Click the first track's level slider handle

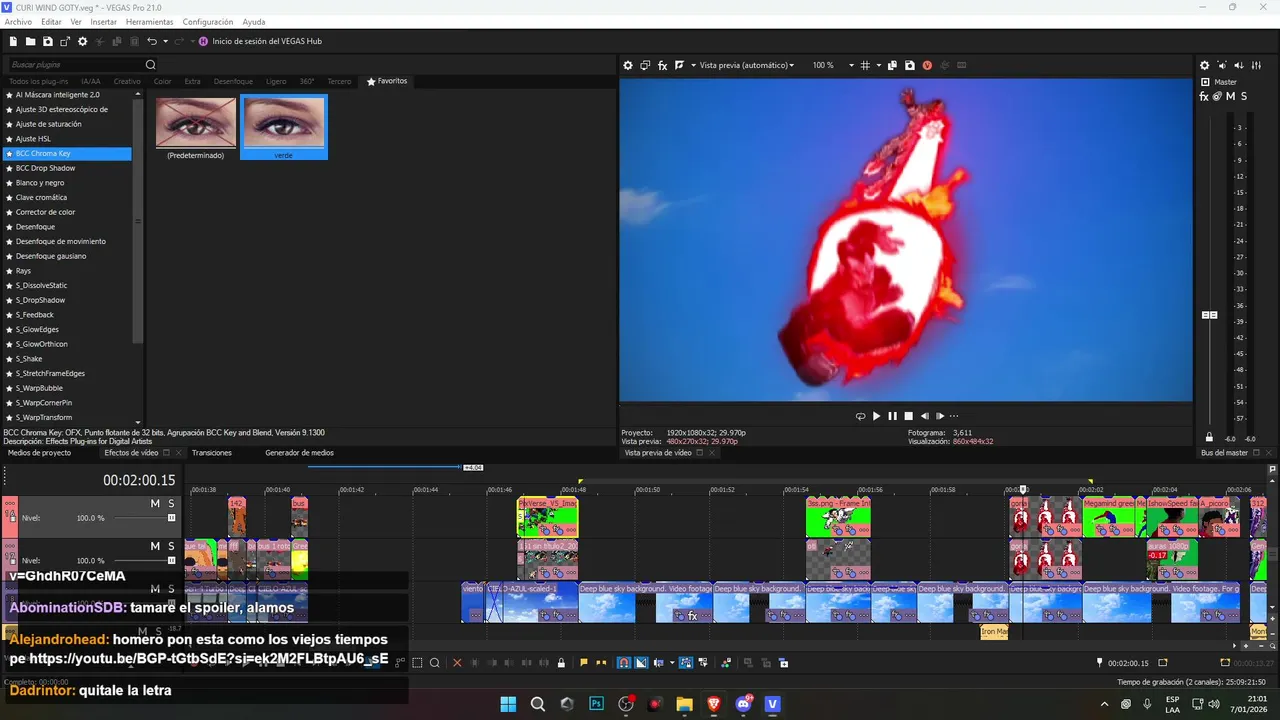coord(171,518)
